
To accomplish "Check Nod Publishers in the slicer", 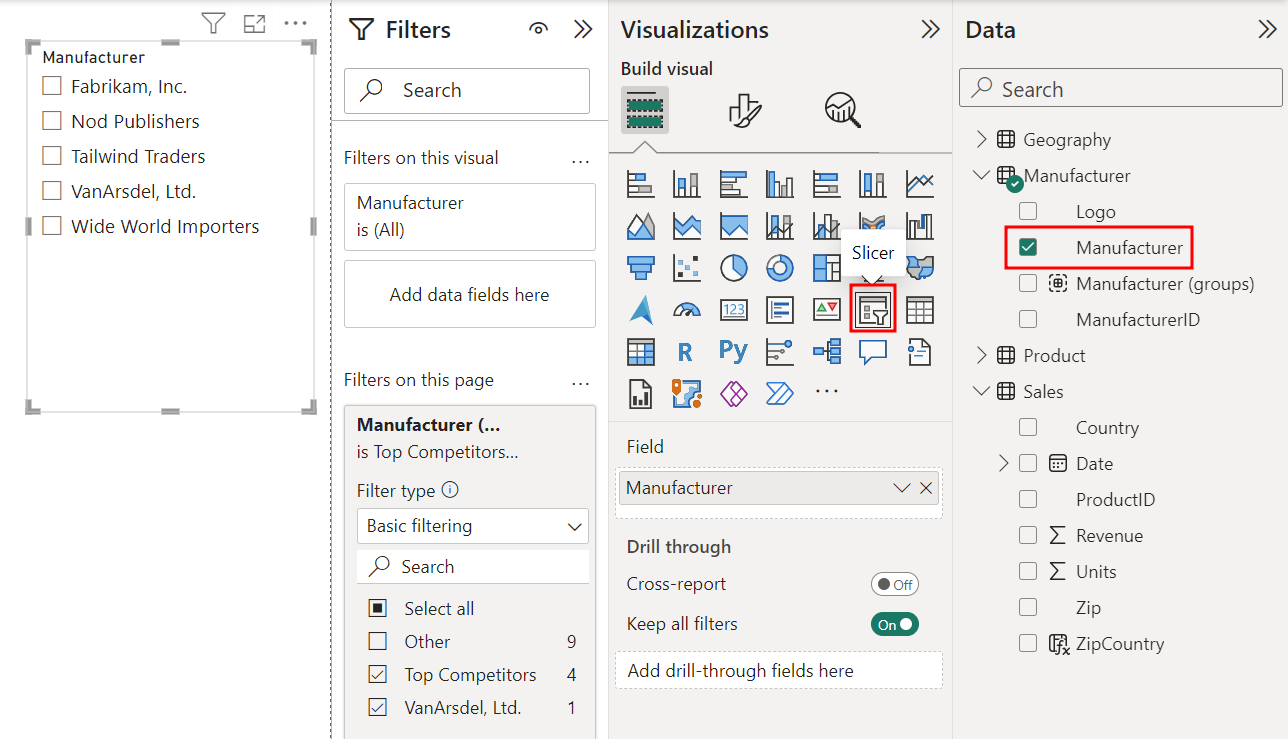I will pyautogui.click(x=52, y=122).
